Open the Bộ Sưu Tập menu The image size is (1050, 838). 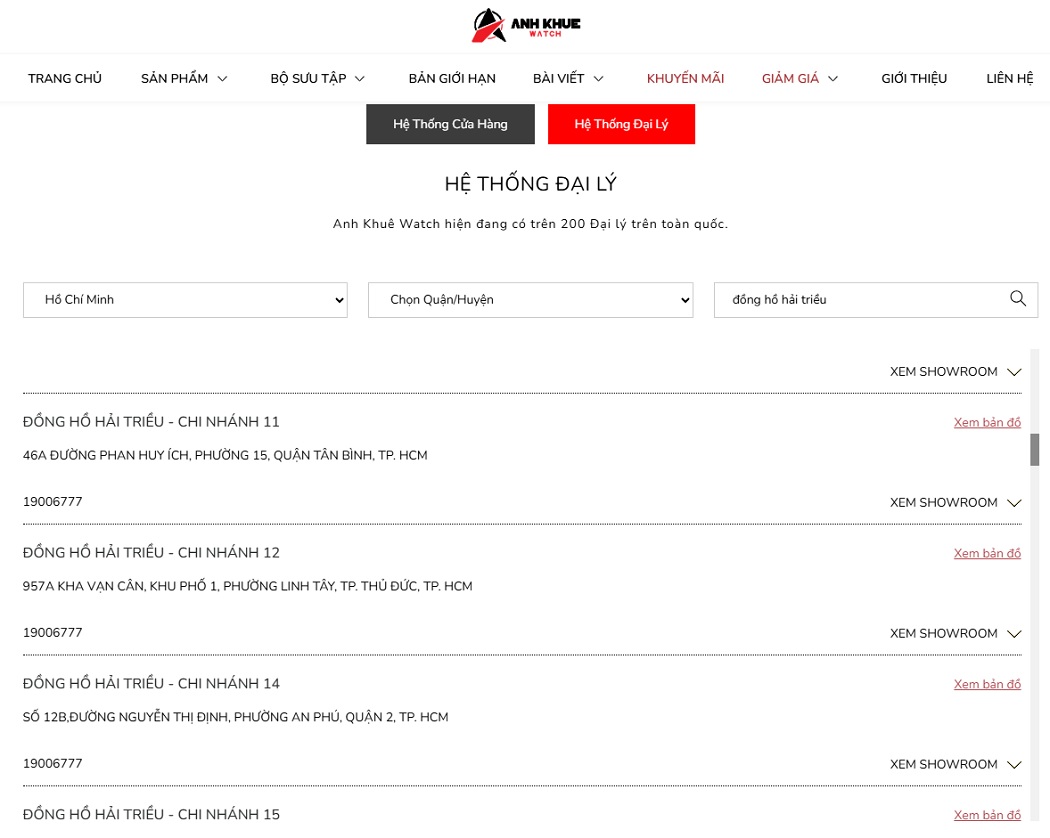pyautogui.click(x=308, y=78)
